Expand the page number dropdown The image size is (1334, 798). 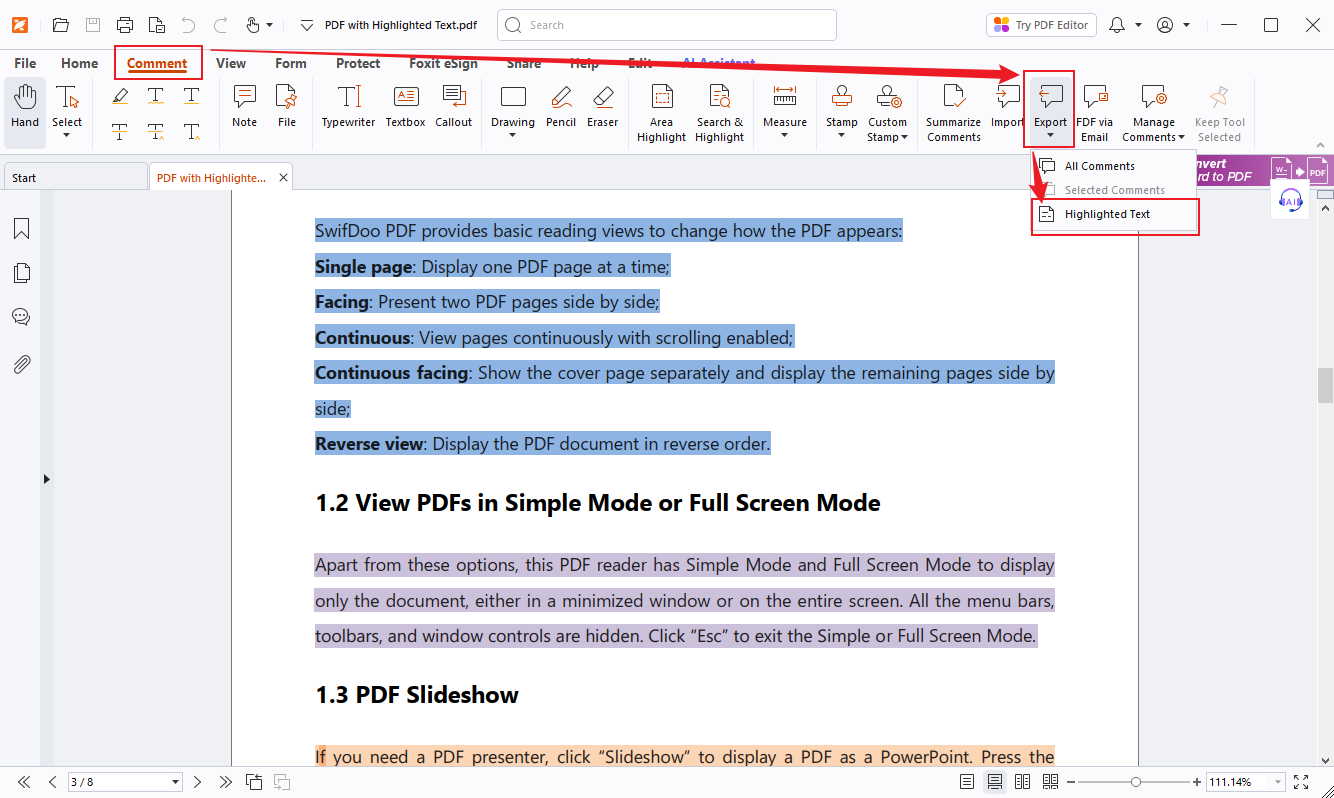(x=176, y=782)
